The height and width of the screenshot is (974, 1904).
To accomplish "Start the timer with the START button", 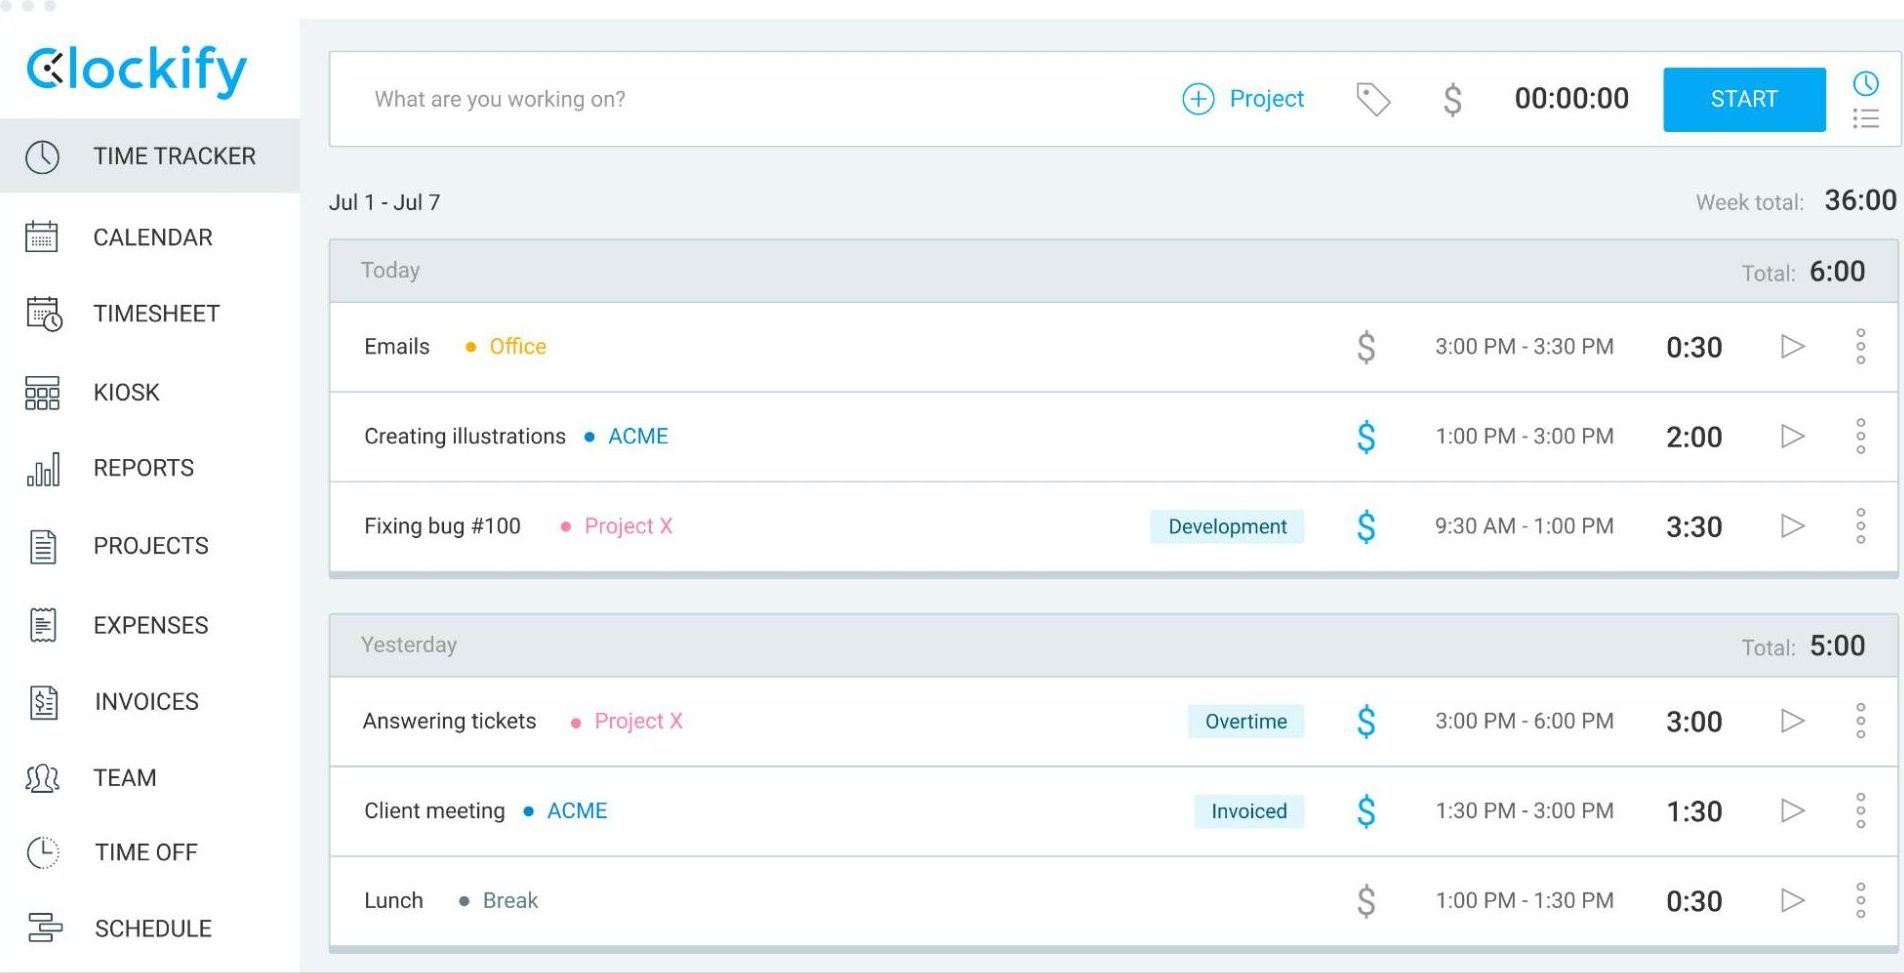I will (x=1744, y=99).
